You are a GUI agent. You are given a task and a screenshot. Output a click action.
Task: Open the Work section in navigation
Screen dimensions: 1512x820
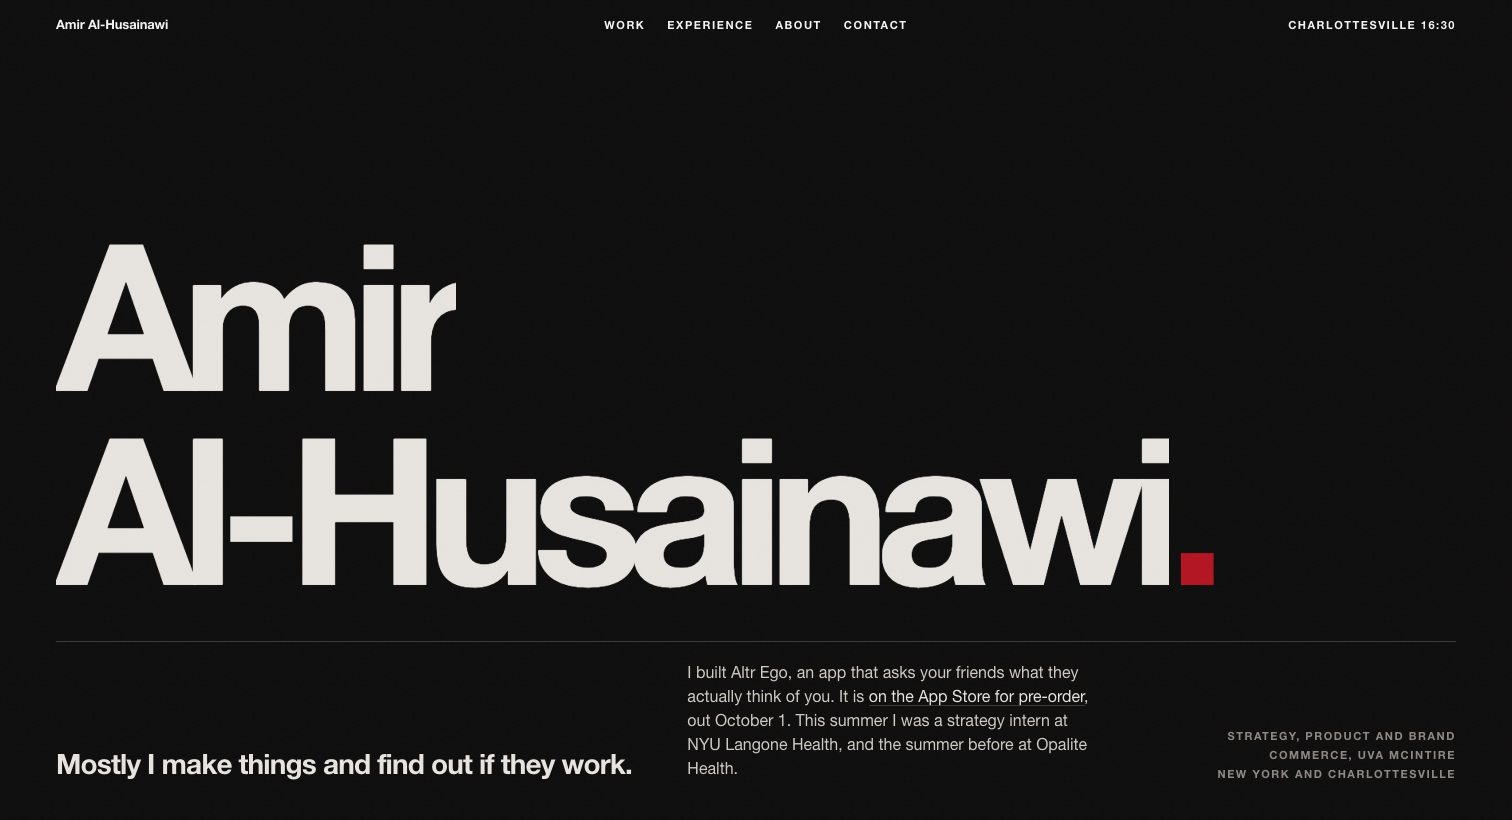pos(624,25)
